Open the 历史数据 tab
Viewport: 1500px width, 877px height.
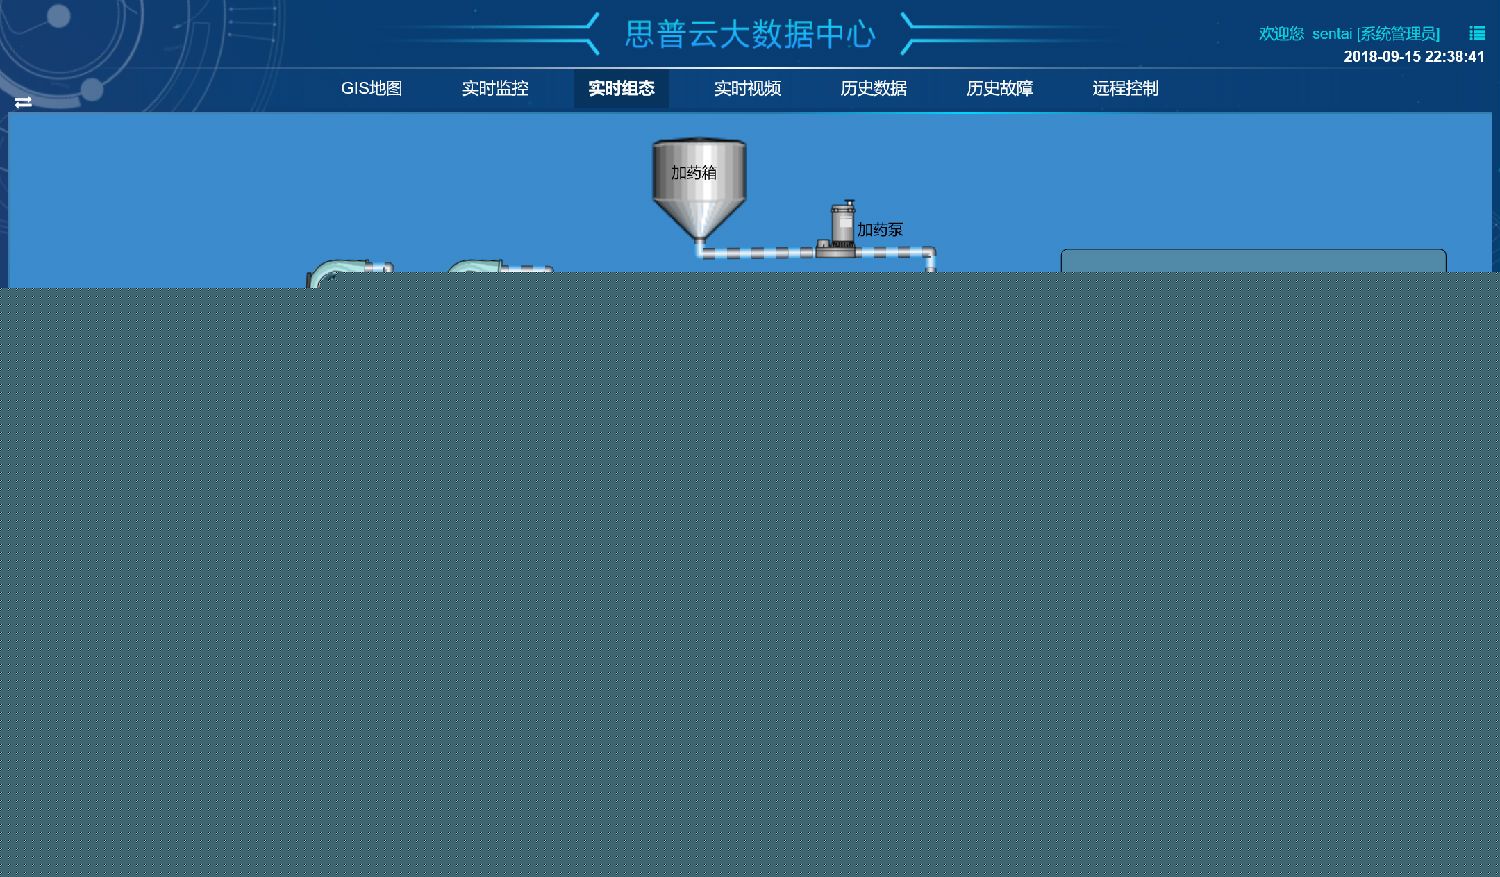point(872,89)
